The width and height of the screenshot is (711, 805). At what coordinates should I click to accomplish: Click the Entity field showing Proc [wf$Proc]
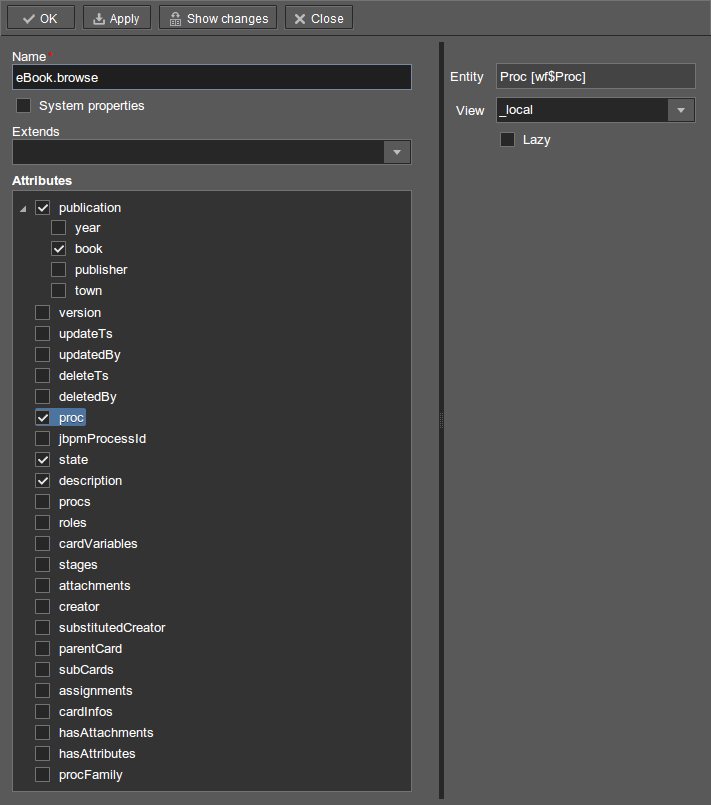tap(595, 76)
